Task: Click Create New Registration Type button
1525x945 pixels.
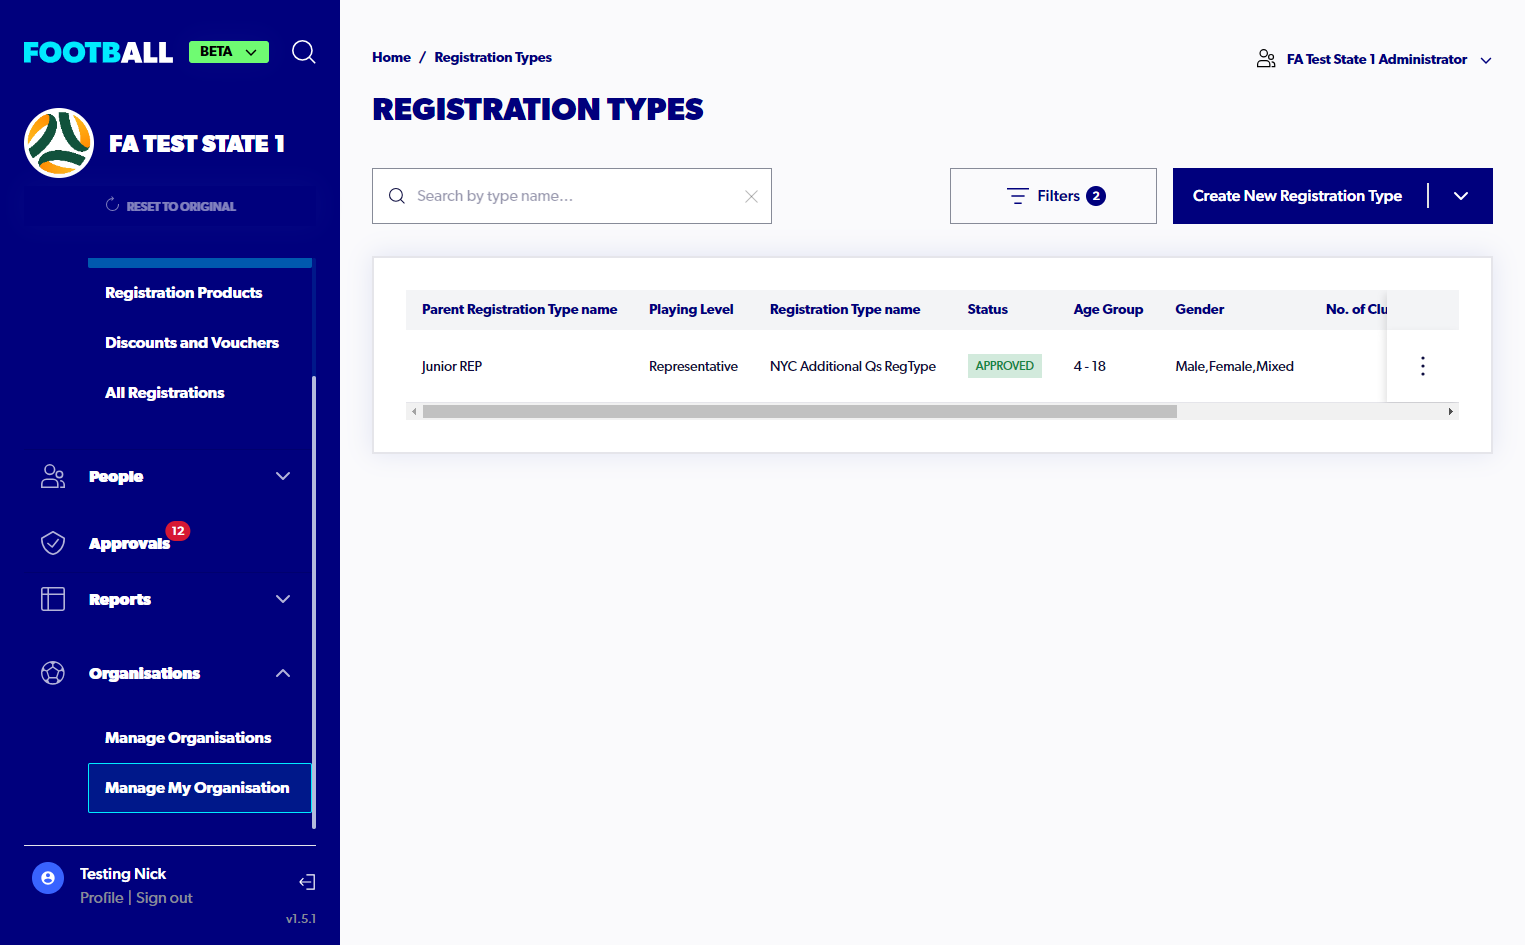Action: point(1297,196)
